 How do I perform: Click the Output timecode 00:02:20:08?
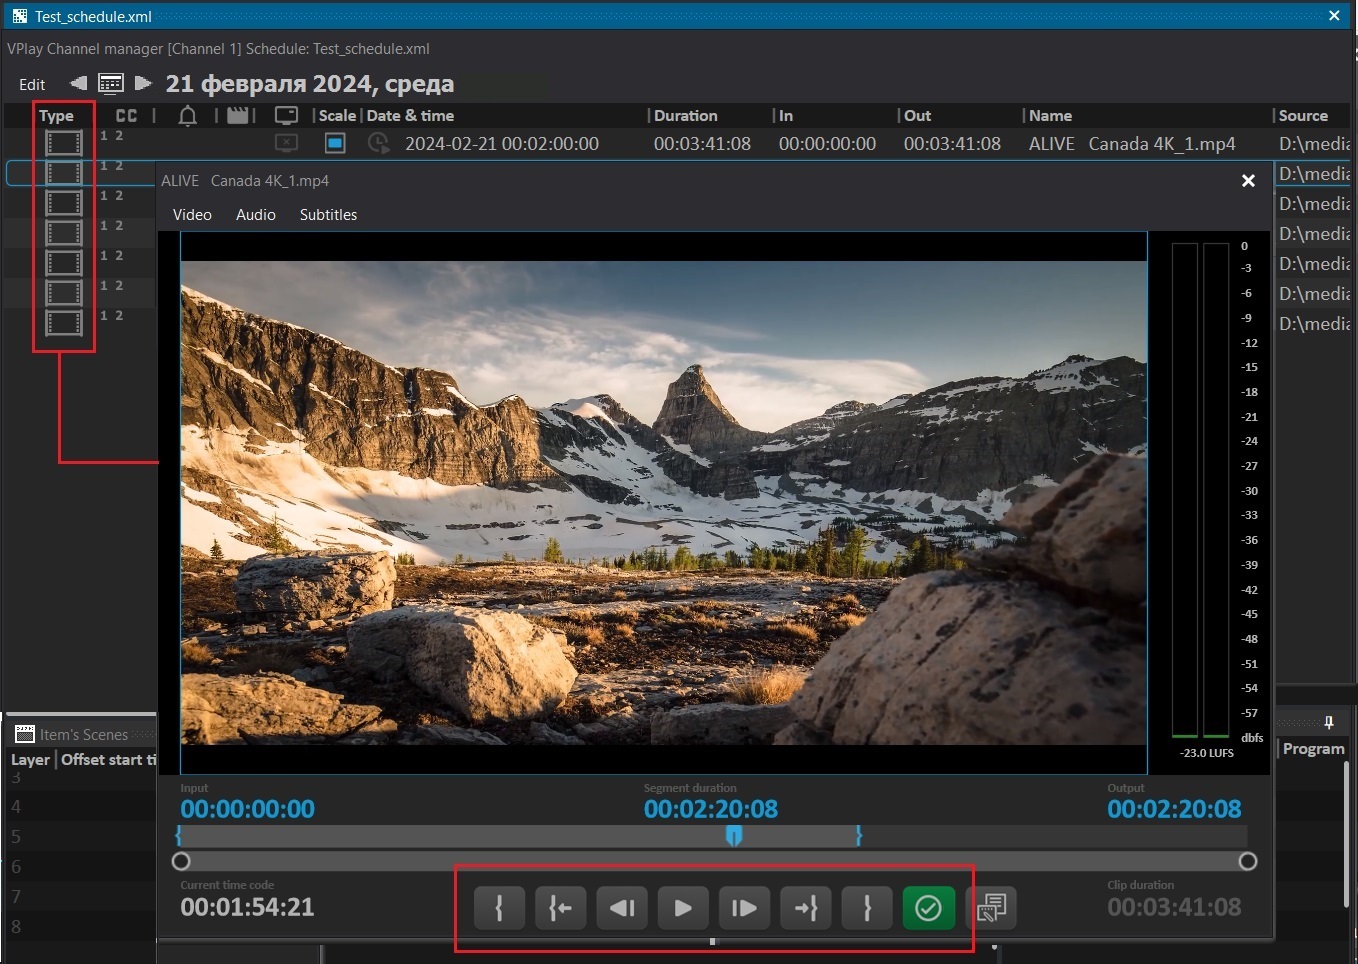pos(1174,809)
